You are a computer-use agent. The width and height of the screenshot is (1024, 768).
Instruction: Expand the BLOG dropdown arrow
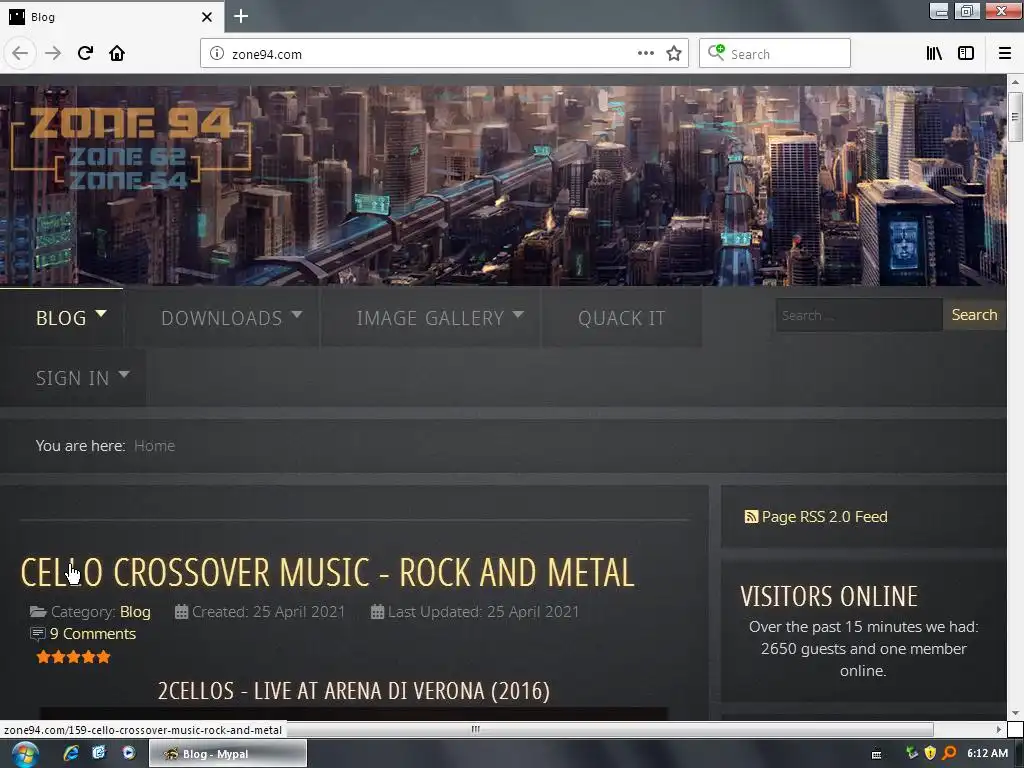(x=101, y=314)
